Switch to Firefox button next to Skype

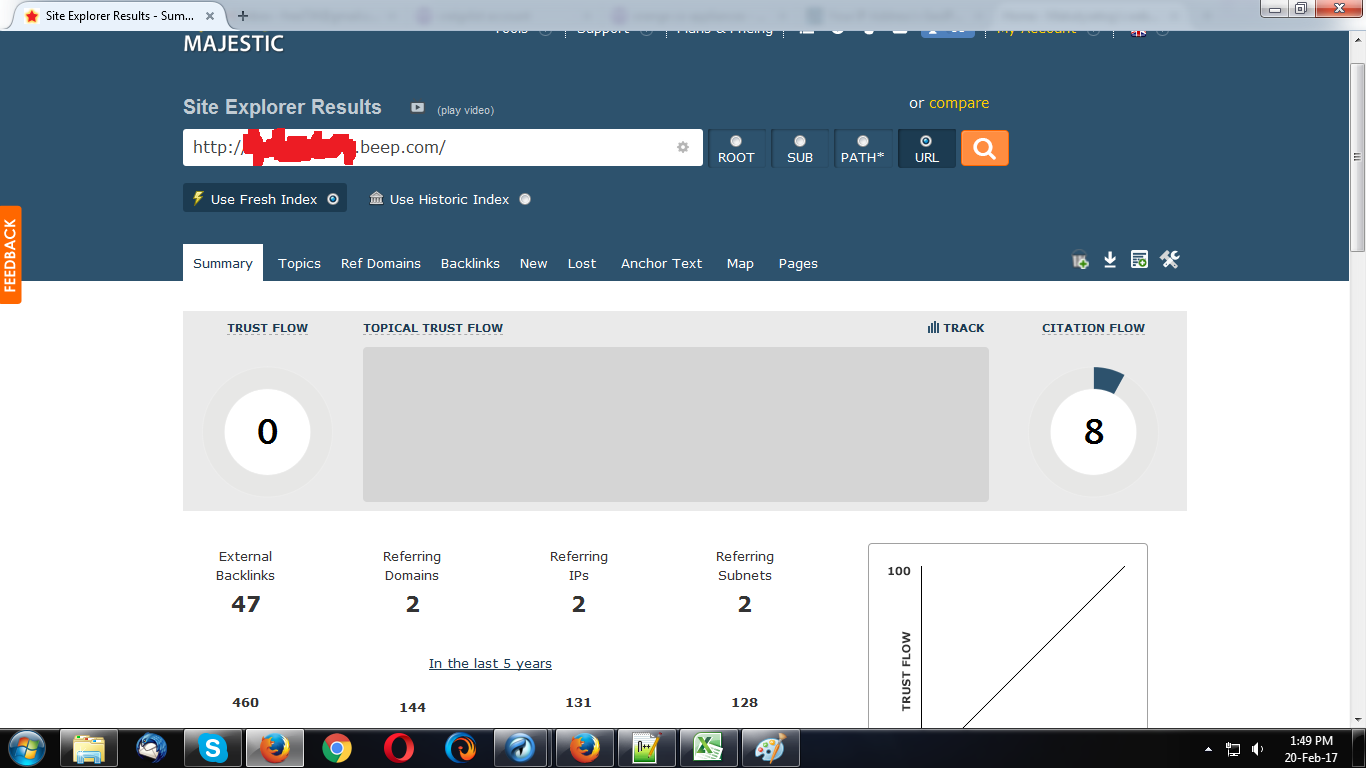(274, 748)
